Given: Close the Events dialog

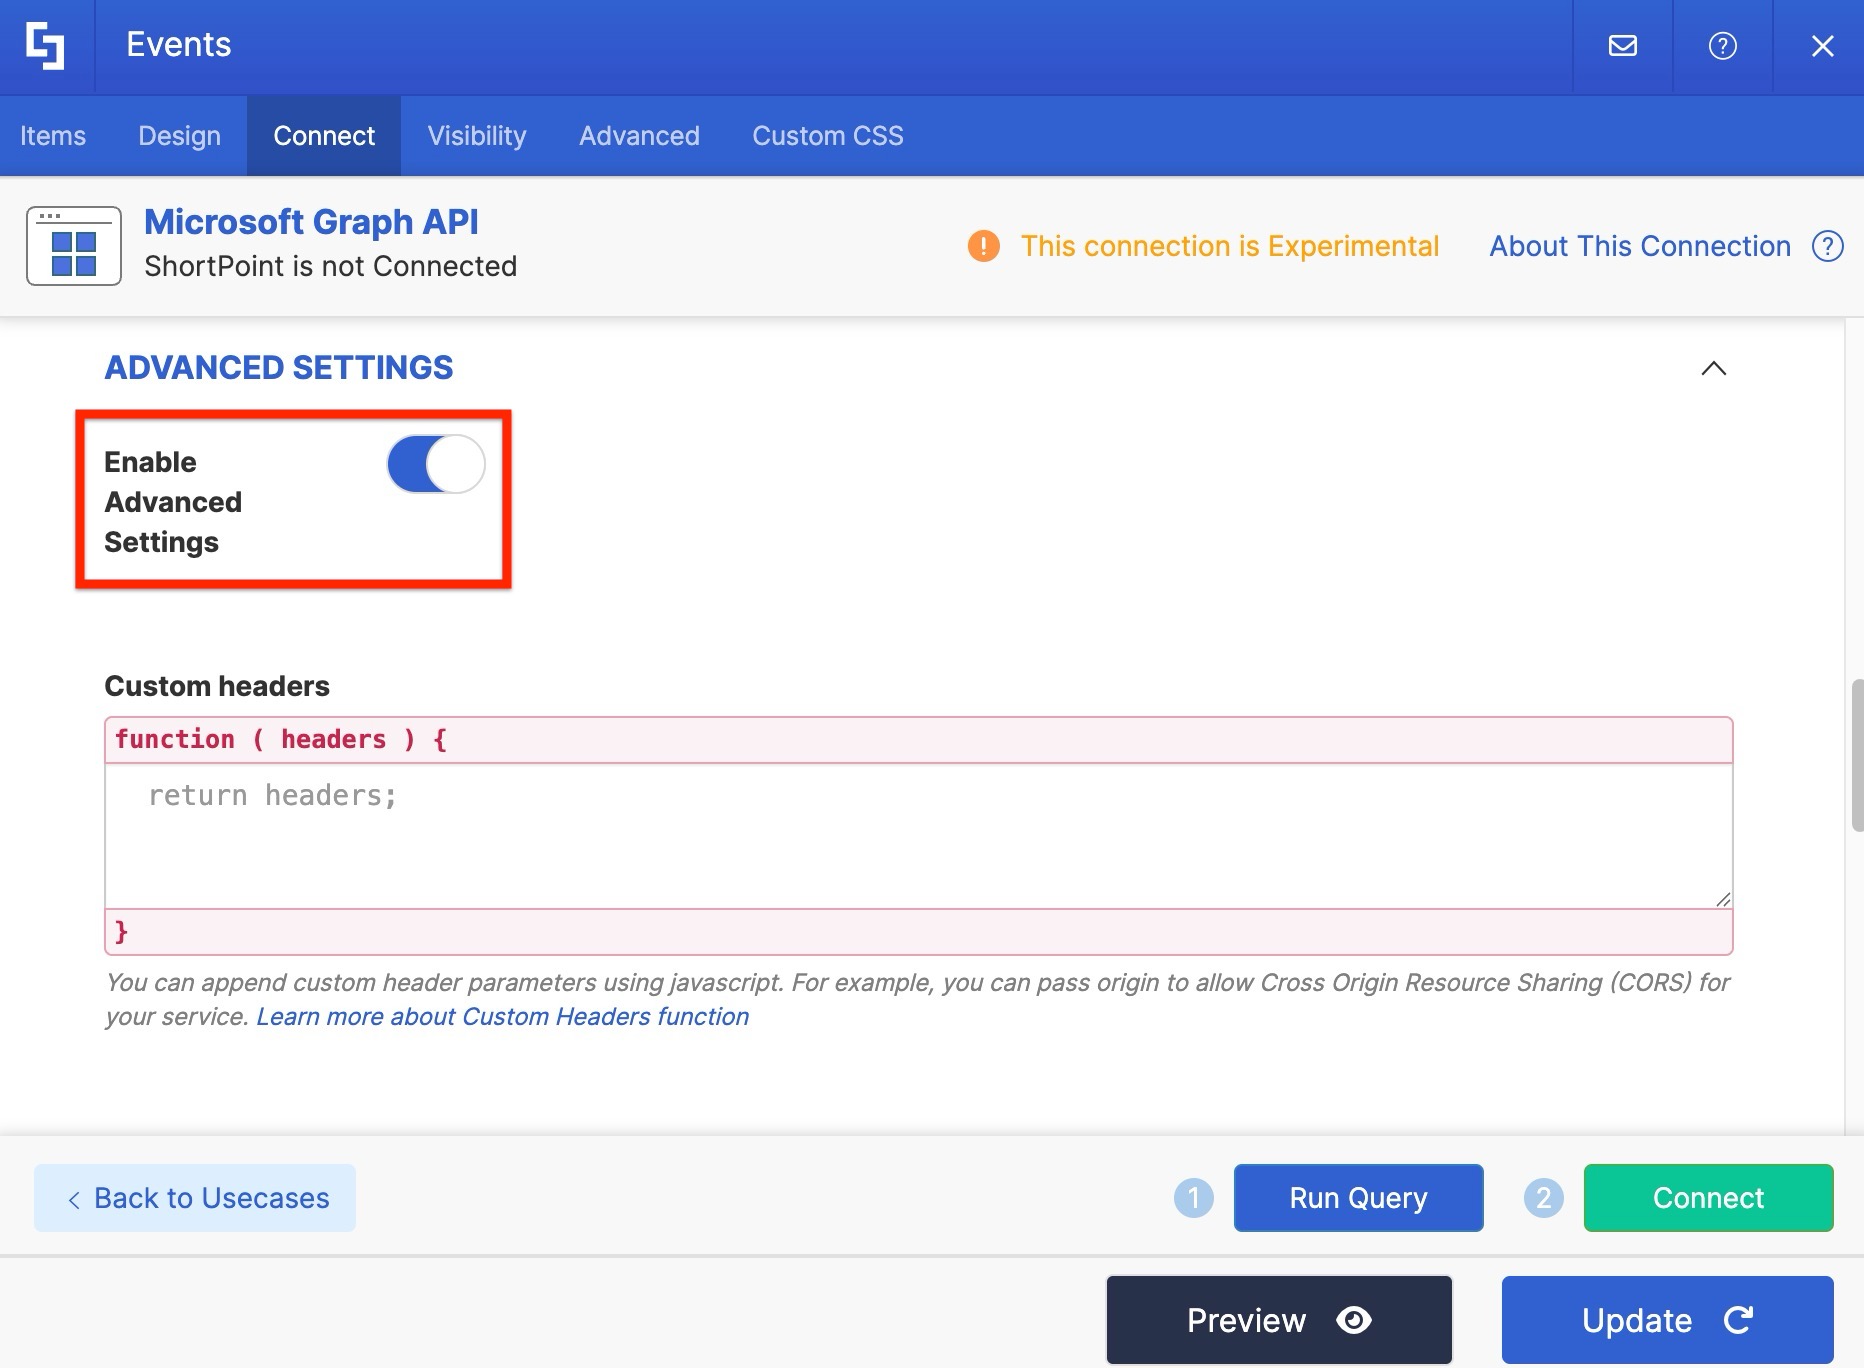Looking at the screenshot, I should 1822,46.
